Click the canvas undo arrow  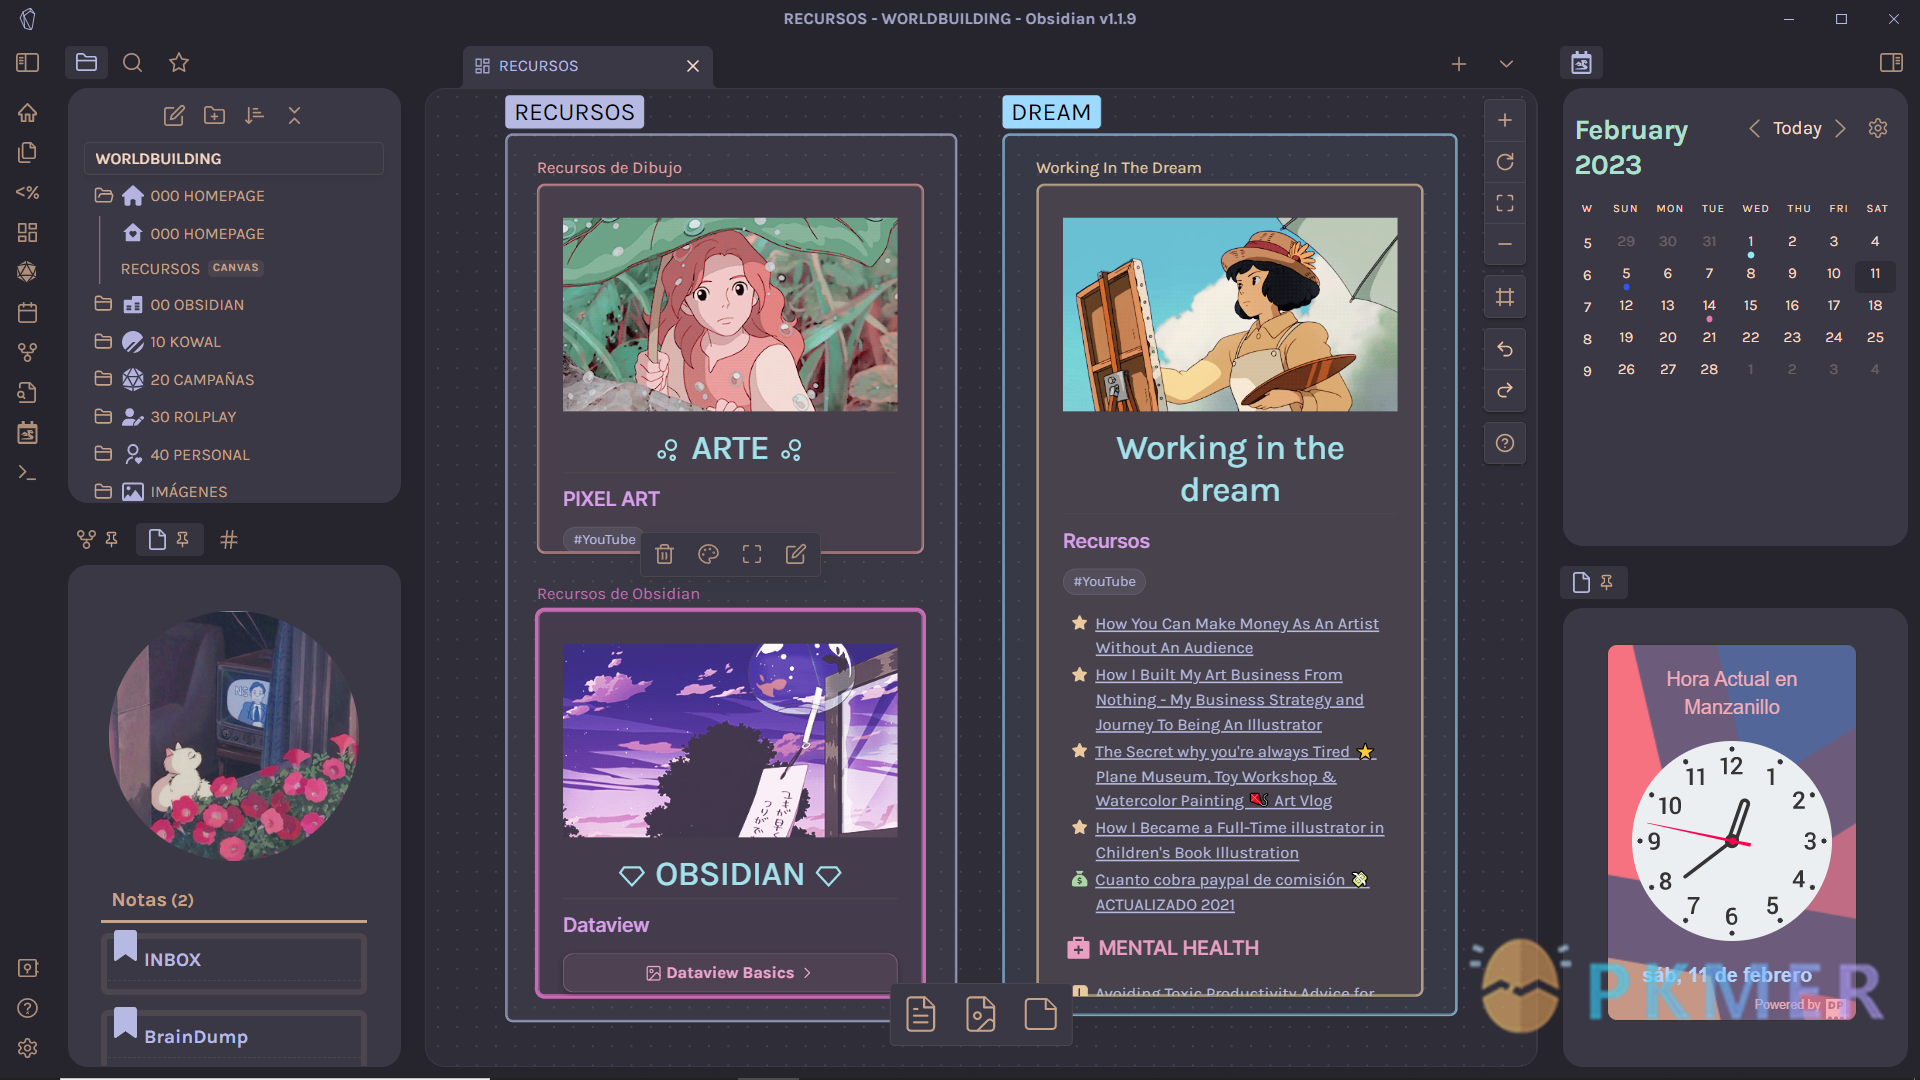(x=1504, y=349)
